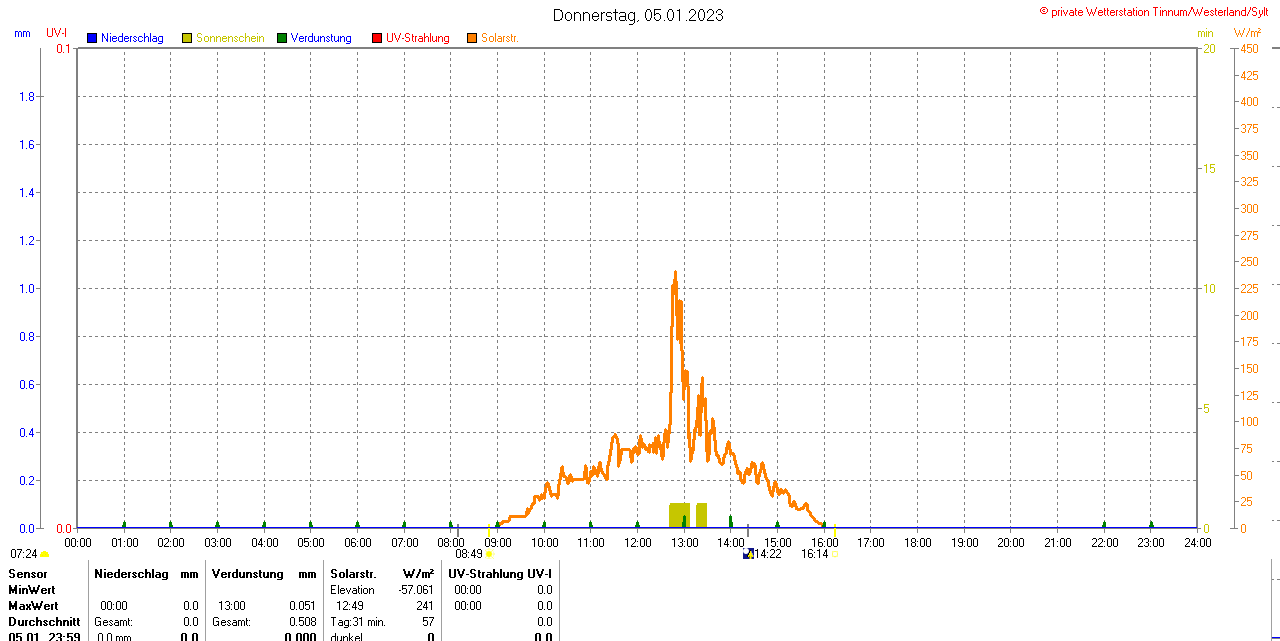This screenshot has width=1280, height=641.
Task: Click the first yellow sunshine bar before 13:00
Action: (679, 515)
